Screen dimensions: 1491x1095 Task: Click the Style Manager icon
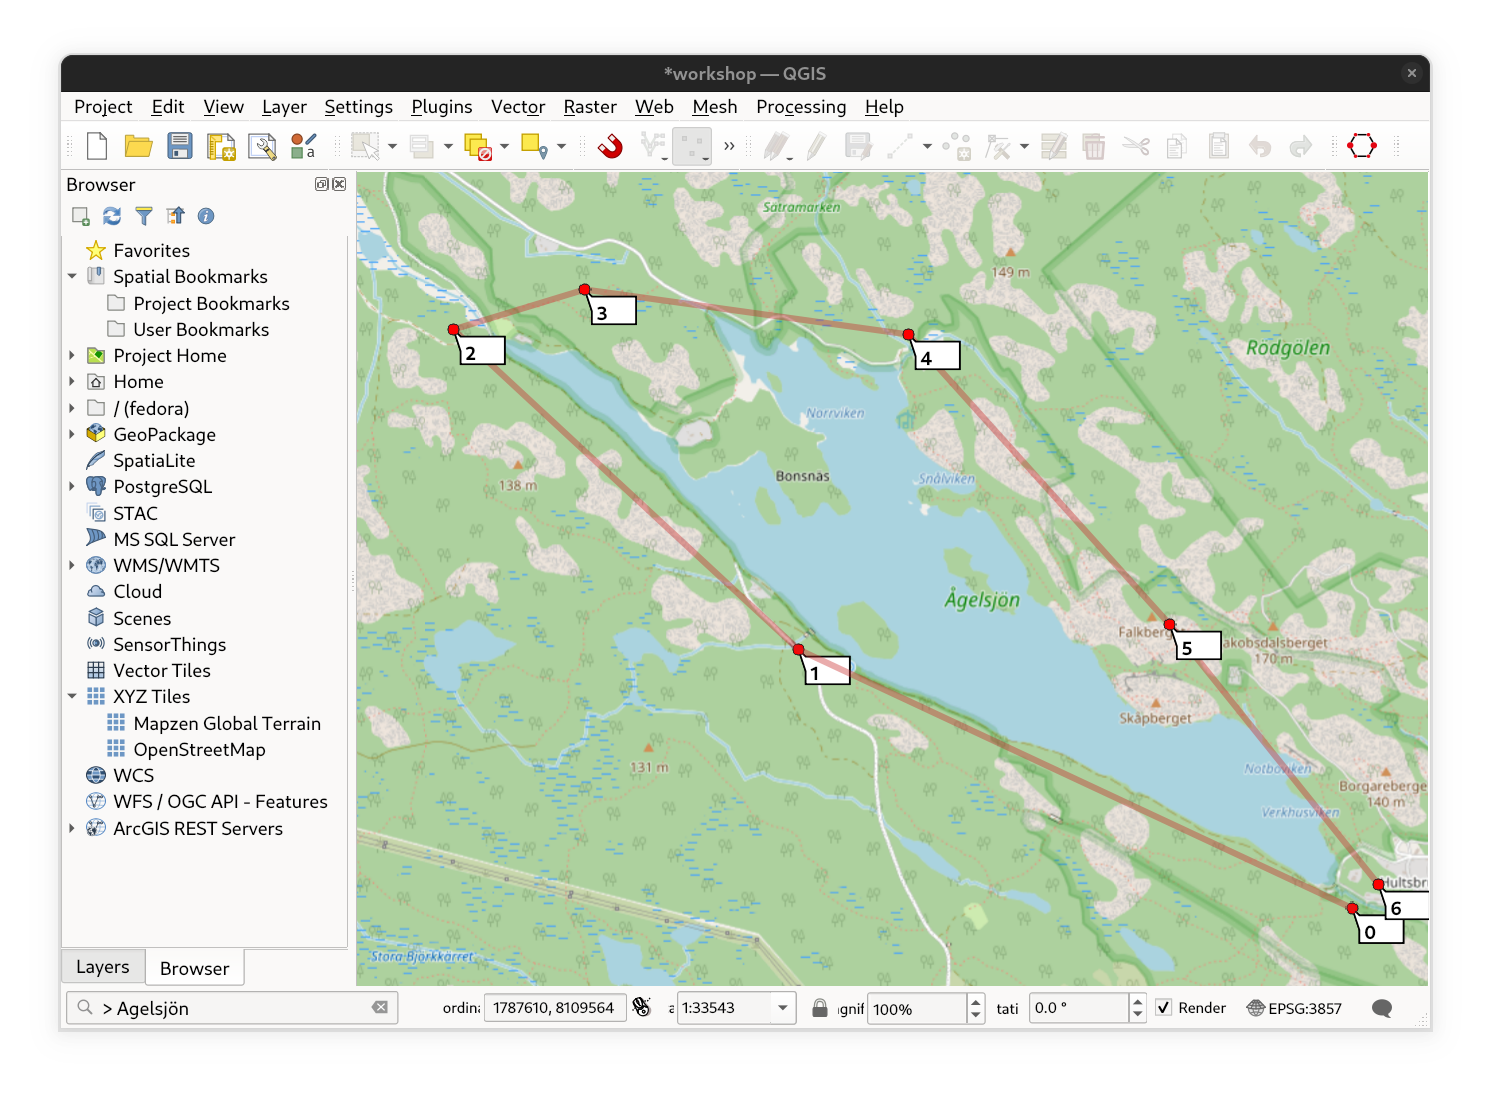[x=303, y=147]
